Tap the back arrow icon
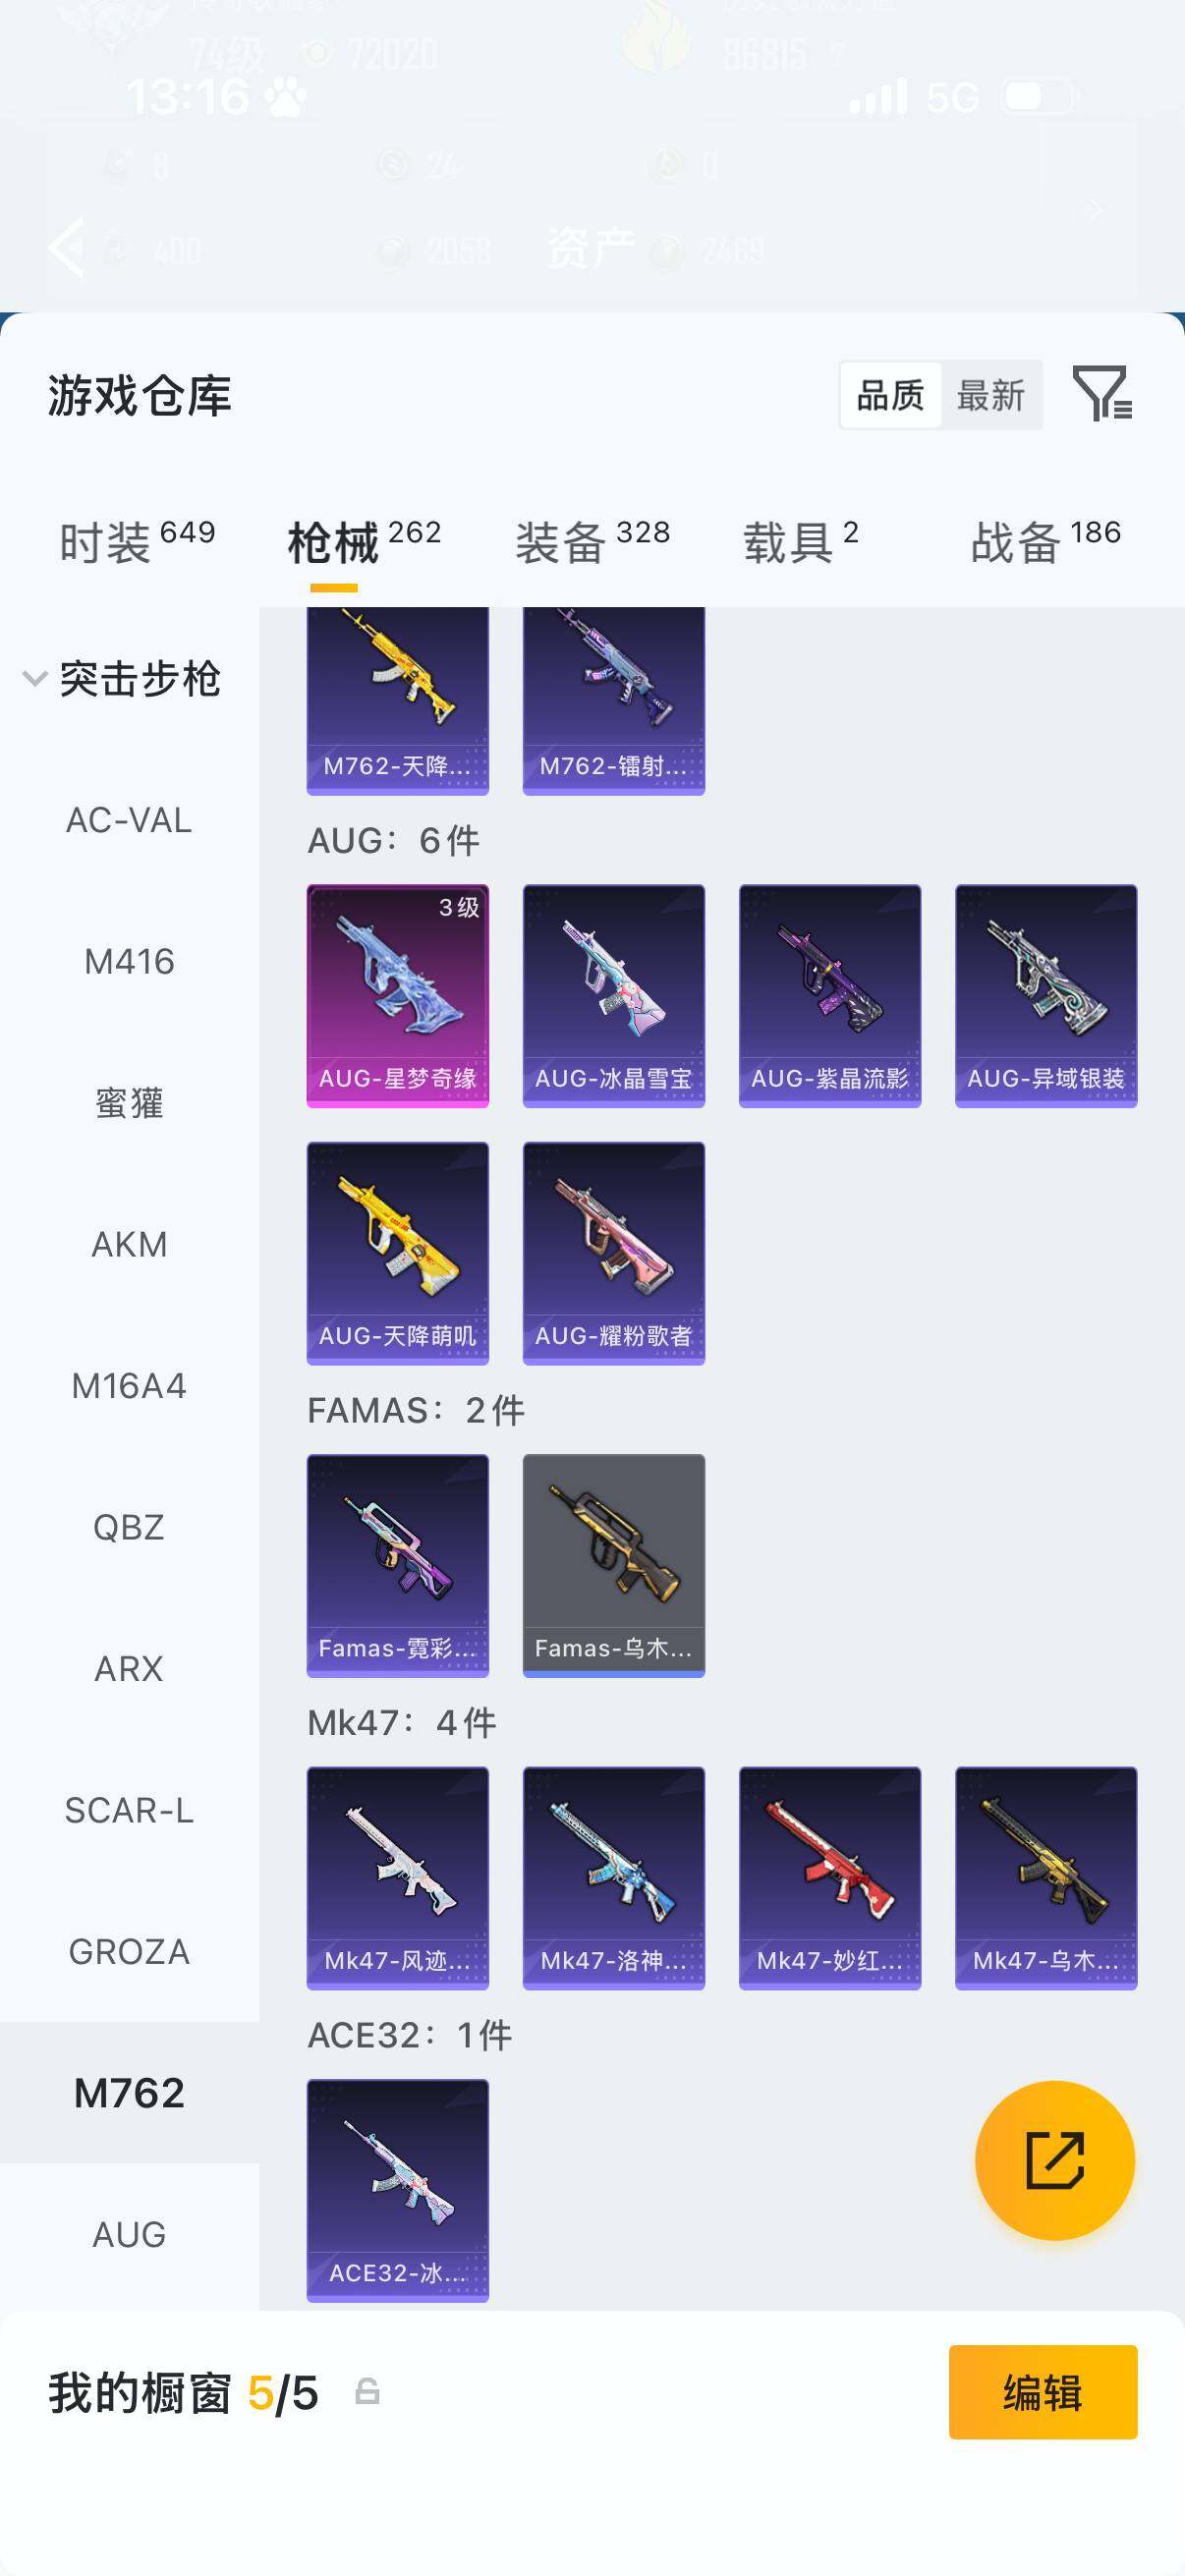Image resolution: width=1185 pixels, height=2576 pixels. tap(67, 247)
